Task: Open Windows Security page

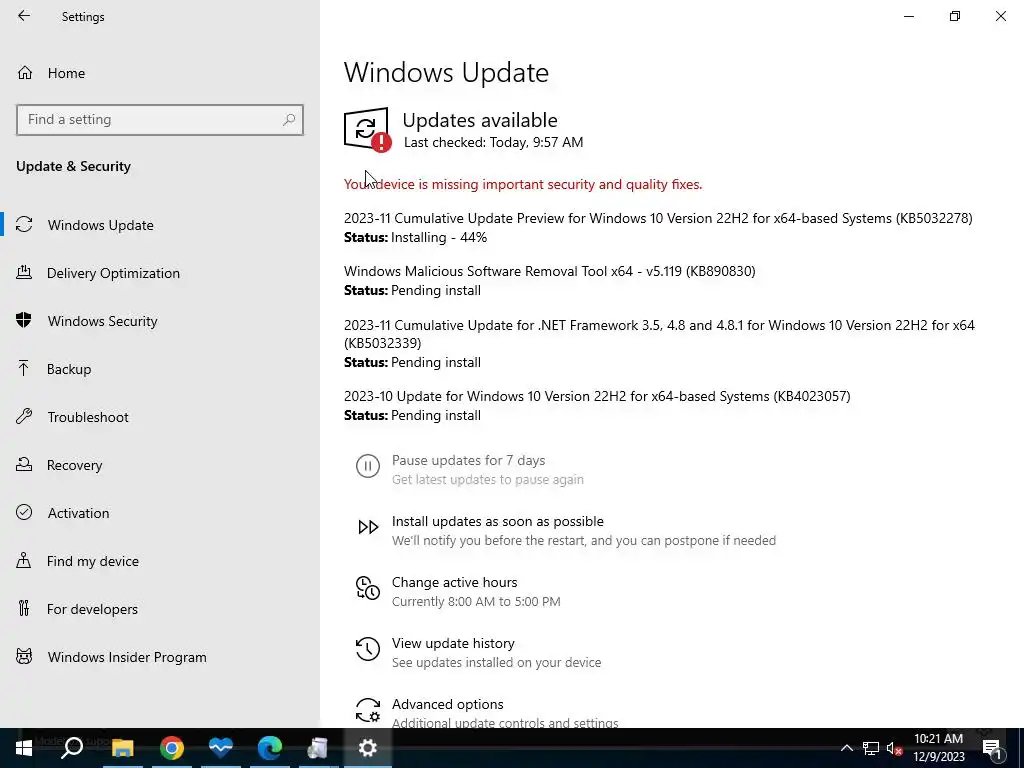Action: 103,321
